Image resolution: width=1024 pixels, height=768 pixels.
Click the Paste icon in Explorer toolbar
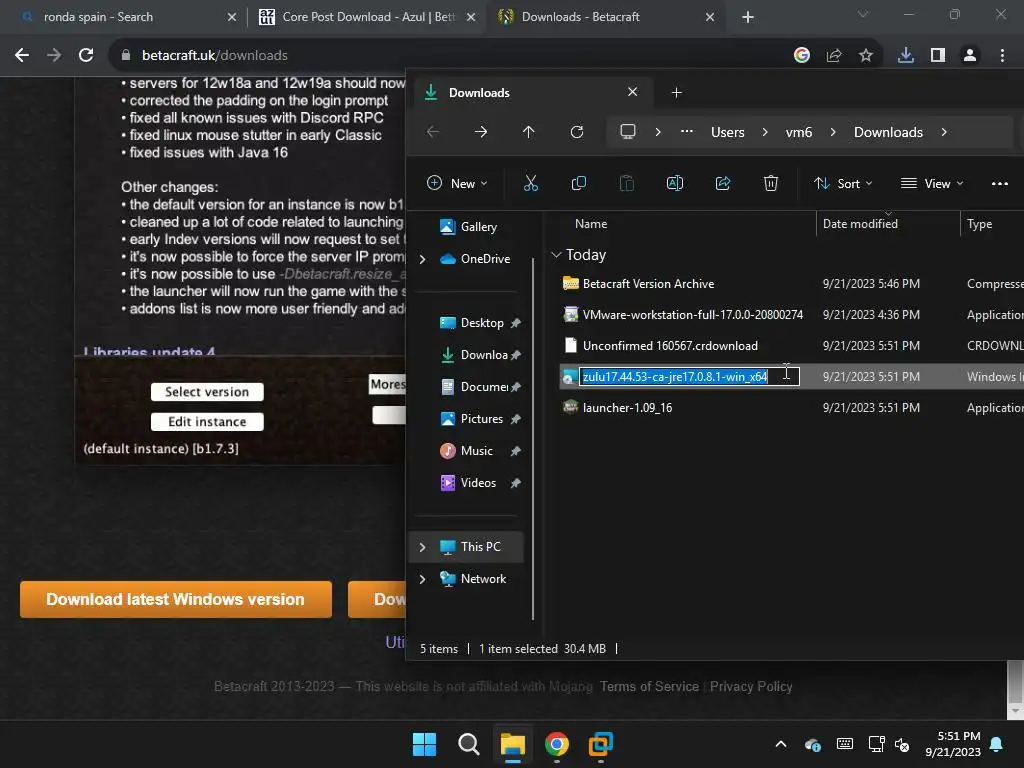(x=626, y=184)
